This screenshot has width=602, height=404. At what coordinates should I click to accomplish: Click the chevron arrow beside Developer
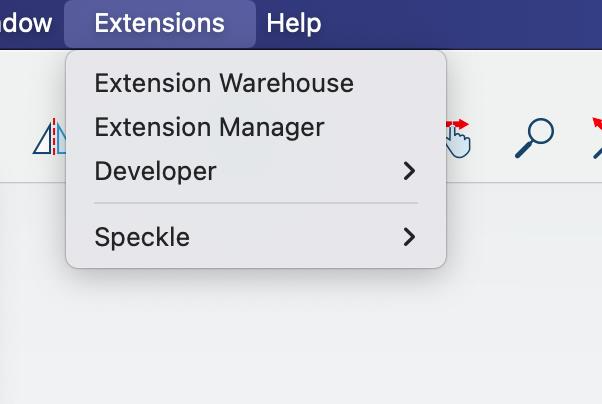[x=409, y=171]
